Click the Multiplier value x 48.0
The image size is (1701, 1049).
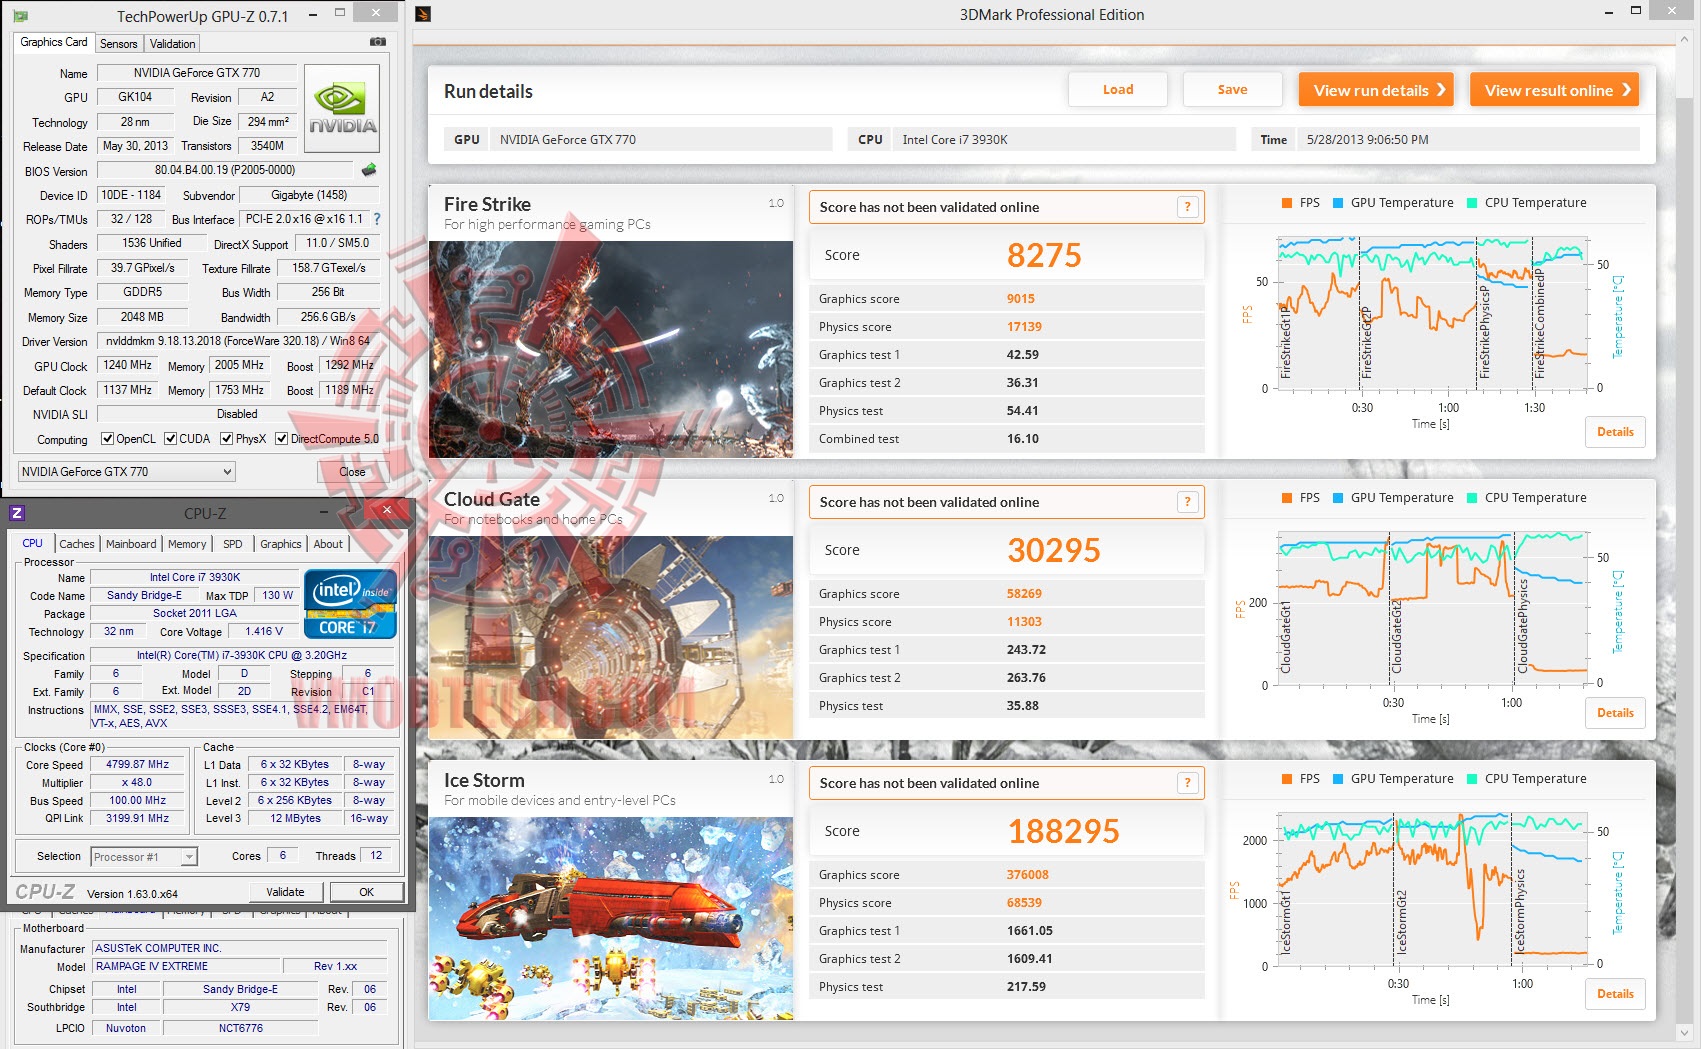coord(138,783)
